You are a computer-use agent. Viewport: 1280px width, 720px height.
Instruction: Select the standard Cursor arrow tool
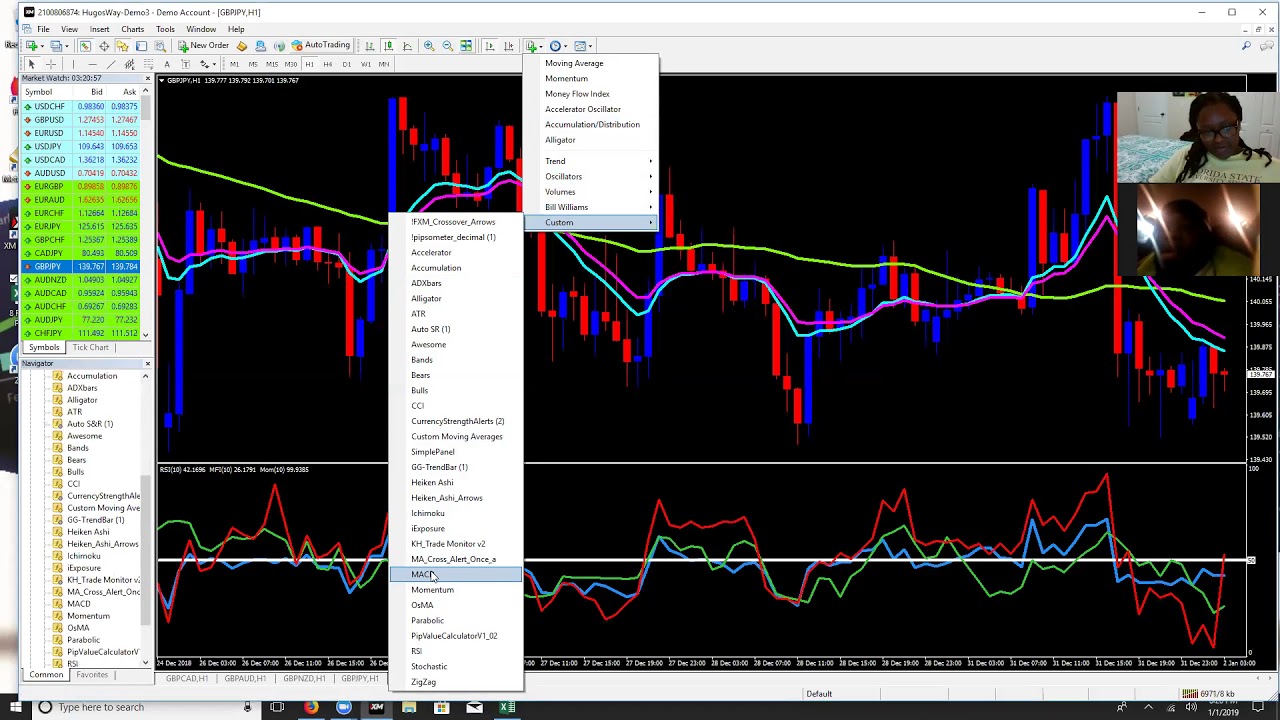tap(31, 64)
